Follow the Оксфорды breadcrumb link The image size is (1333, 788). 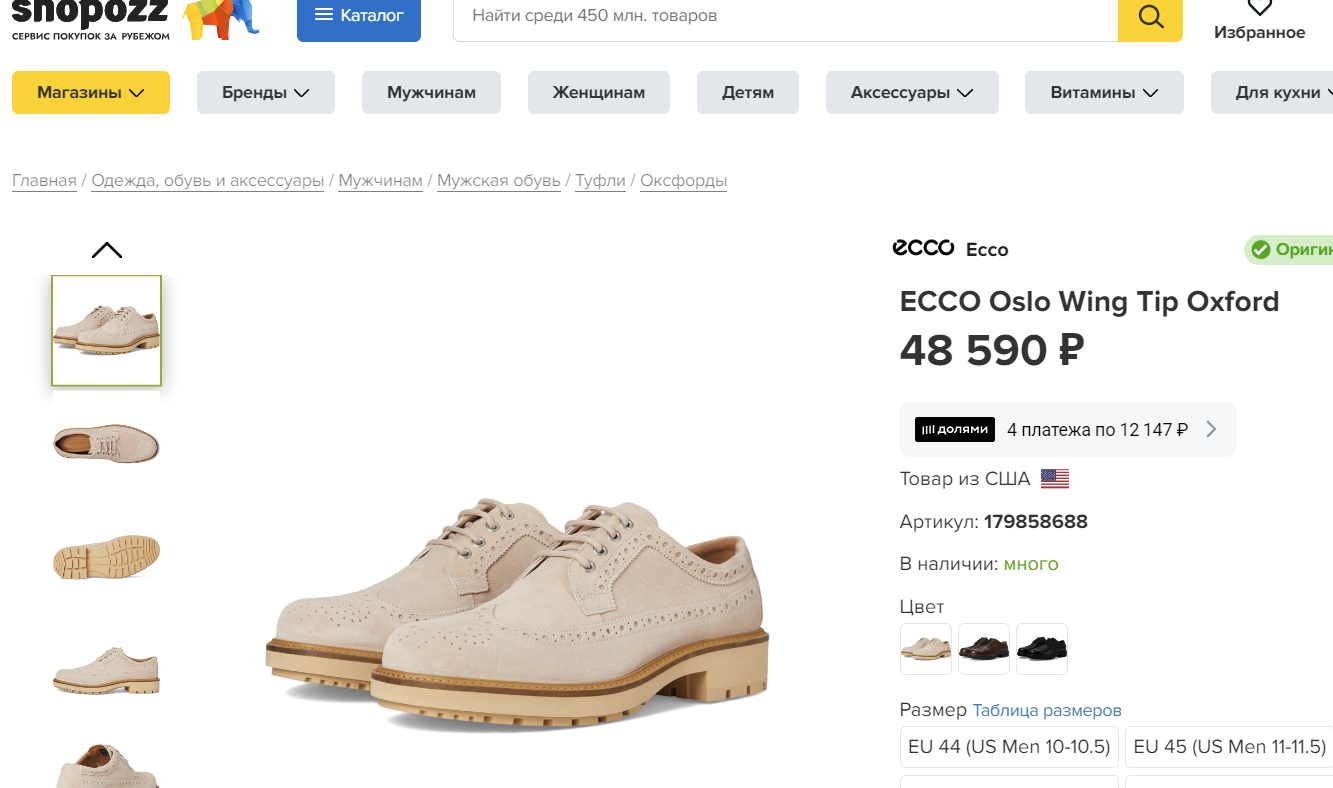pyautogui.click(x=683, y=181)
